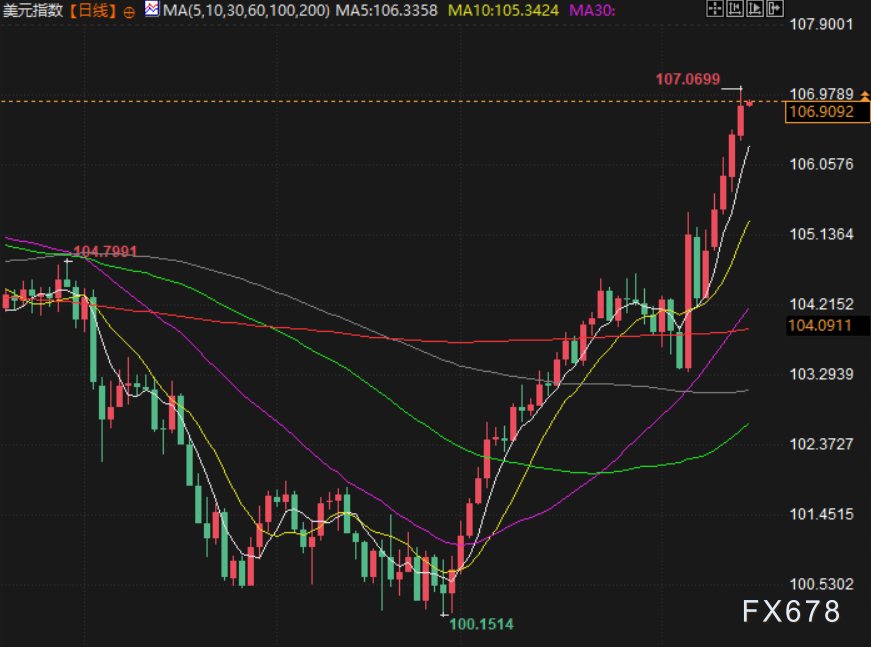The image size is (871, 647).
Task: Click the axis icon with right-pointing arrow
Action: click(x=754, y=9)
